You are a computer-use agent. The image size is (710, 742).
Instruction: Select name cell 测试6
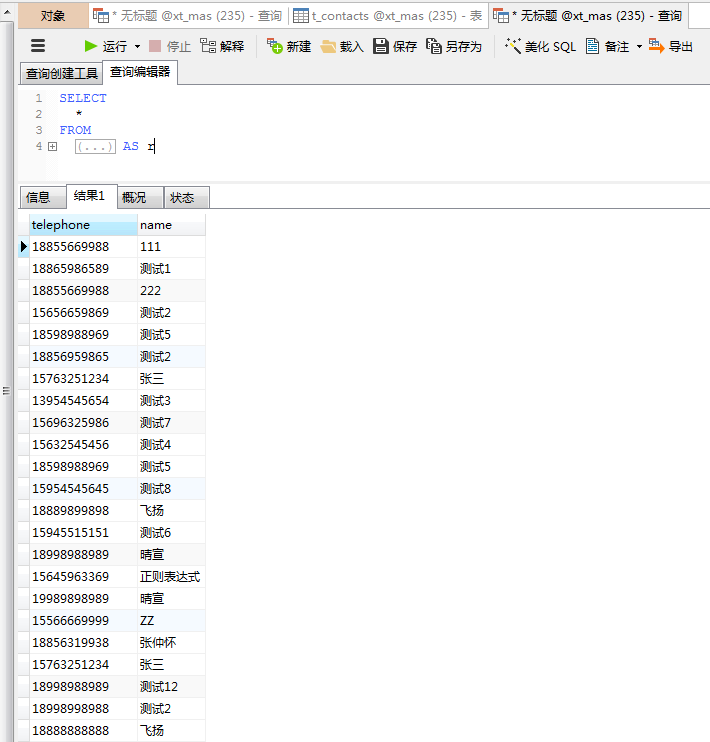[x=171, y=533]
